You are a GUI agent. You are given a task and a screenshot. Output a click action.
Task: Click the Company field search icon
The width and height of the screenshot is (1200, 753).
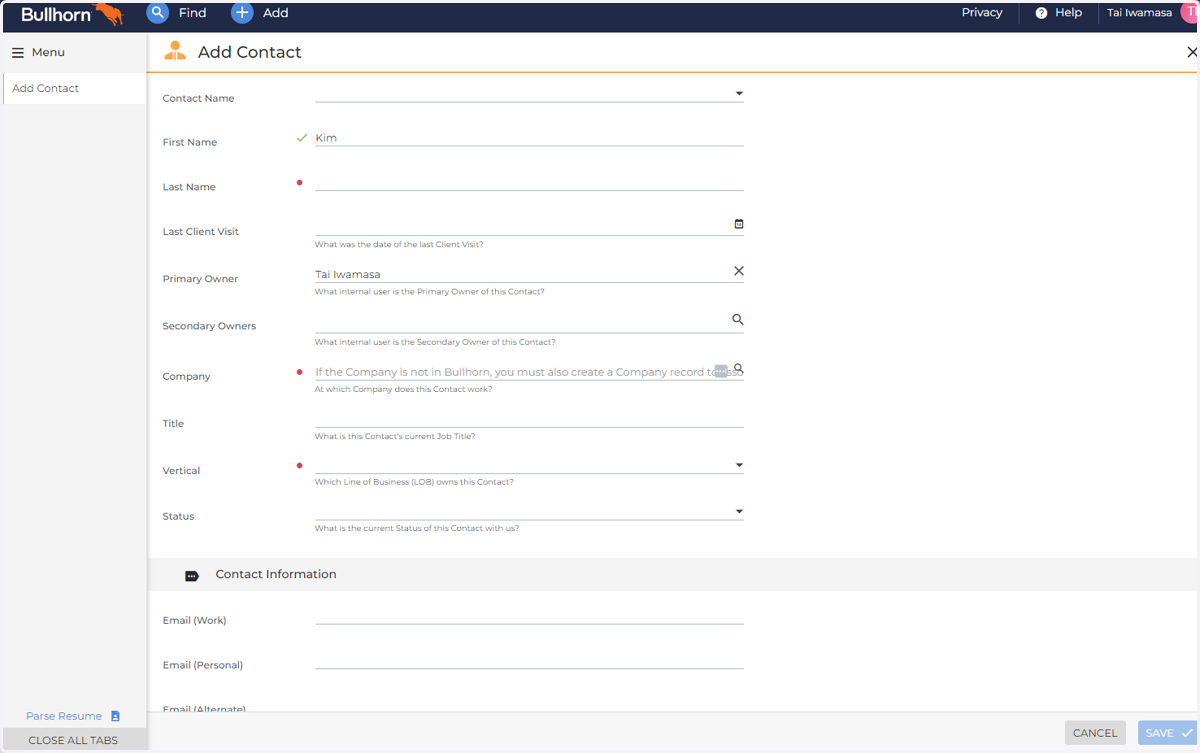pos(739,368)
